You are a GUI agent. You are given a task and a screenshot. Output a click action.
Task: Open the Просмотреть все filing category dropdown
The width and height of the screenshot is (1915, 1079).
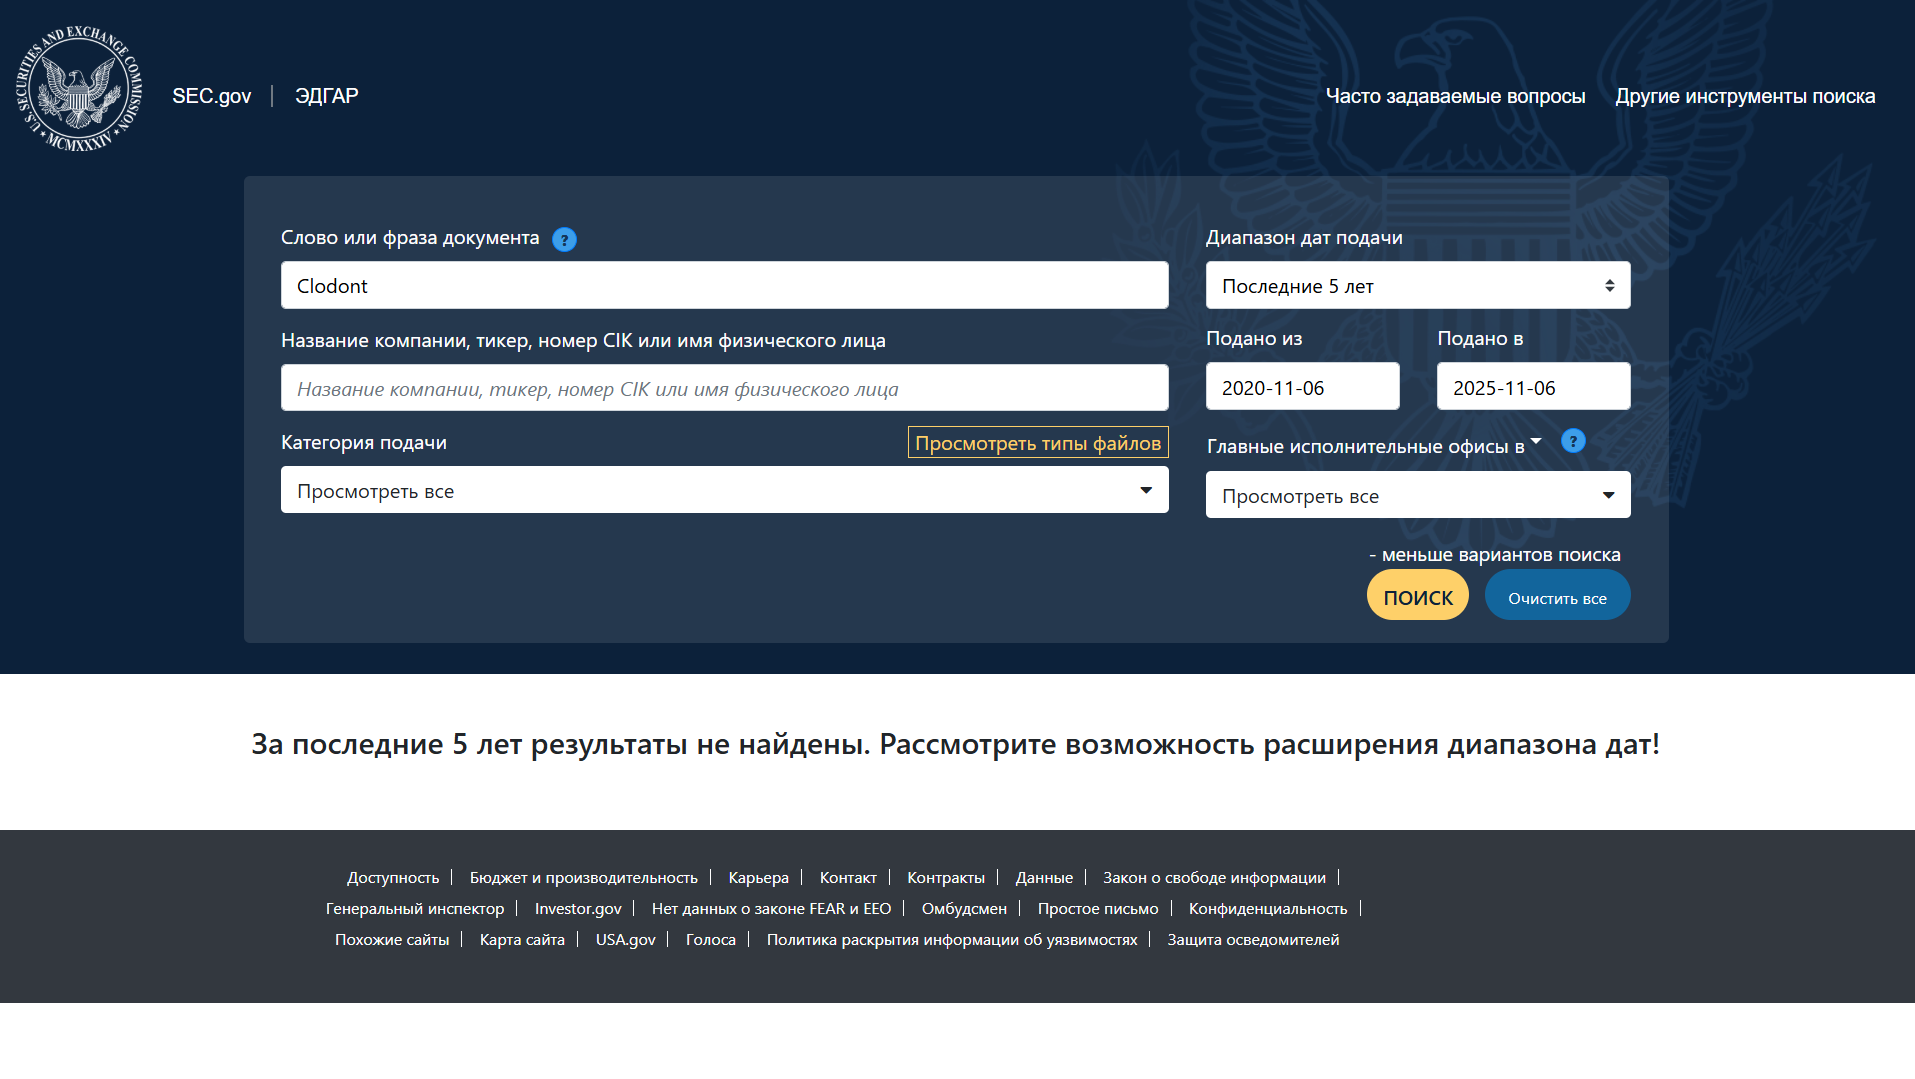(723, 490)
